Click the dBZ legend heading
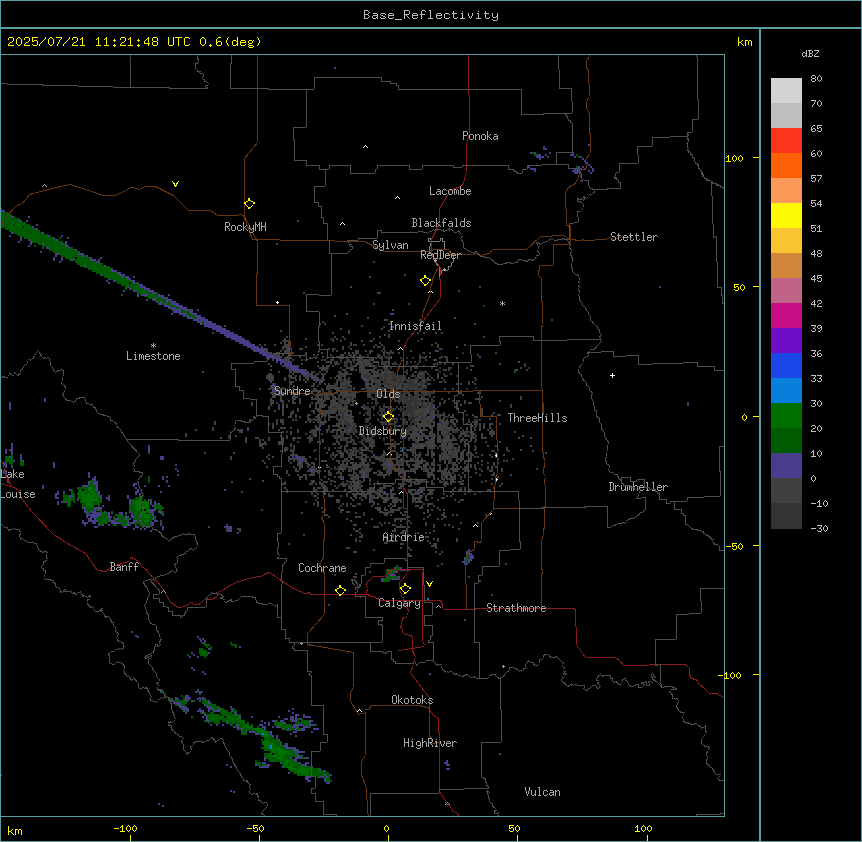This screenshot has width=862, height=842. point(810,54)
